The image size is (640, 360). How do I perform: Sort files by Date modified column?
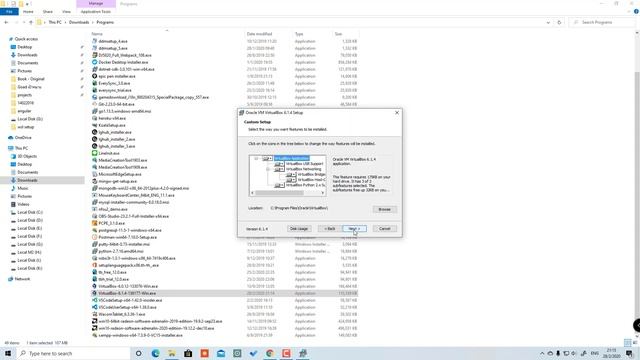pos(259,34)
